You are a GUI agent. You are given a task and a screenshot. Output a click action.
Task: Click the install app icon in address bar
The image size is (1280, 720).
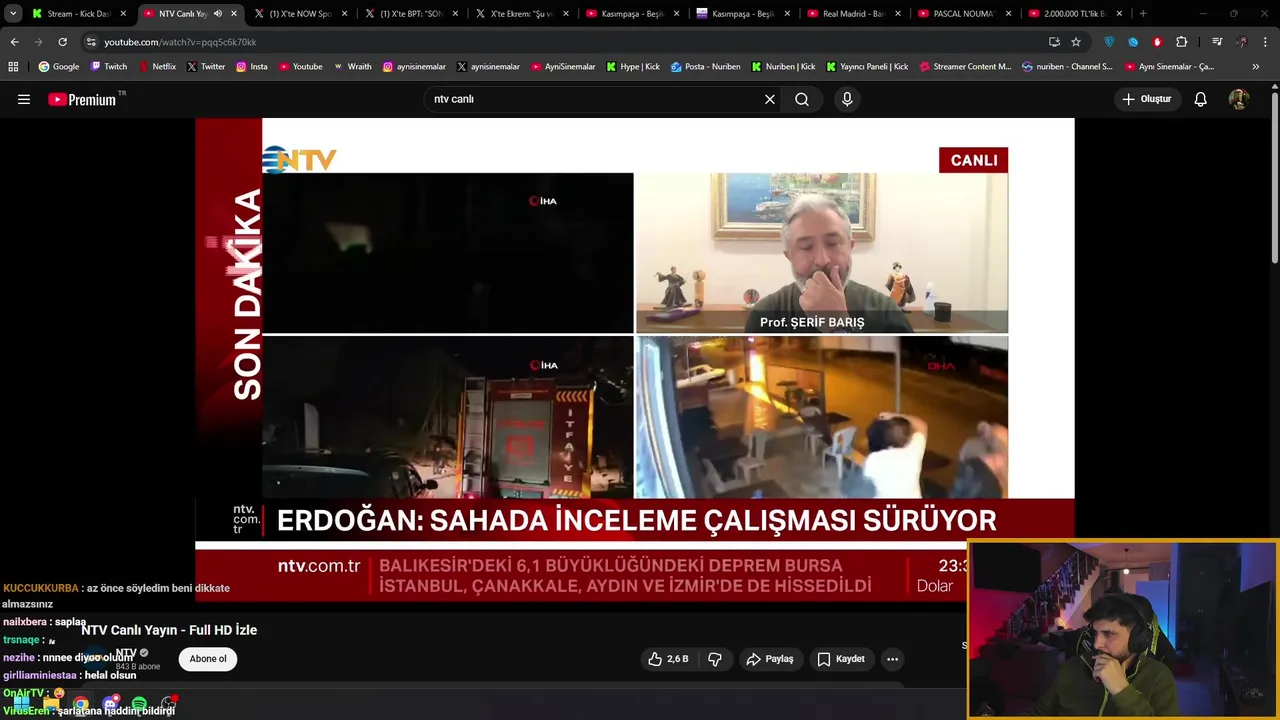(1054, 42)
